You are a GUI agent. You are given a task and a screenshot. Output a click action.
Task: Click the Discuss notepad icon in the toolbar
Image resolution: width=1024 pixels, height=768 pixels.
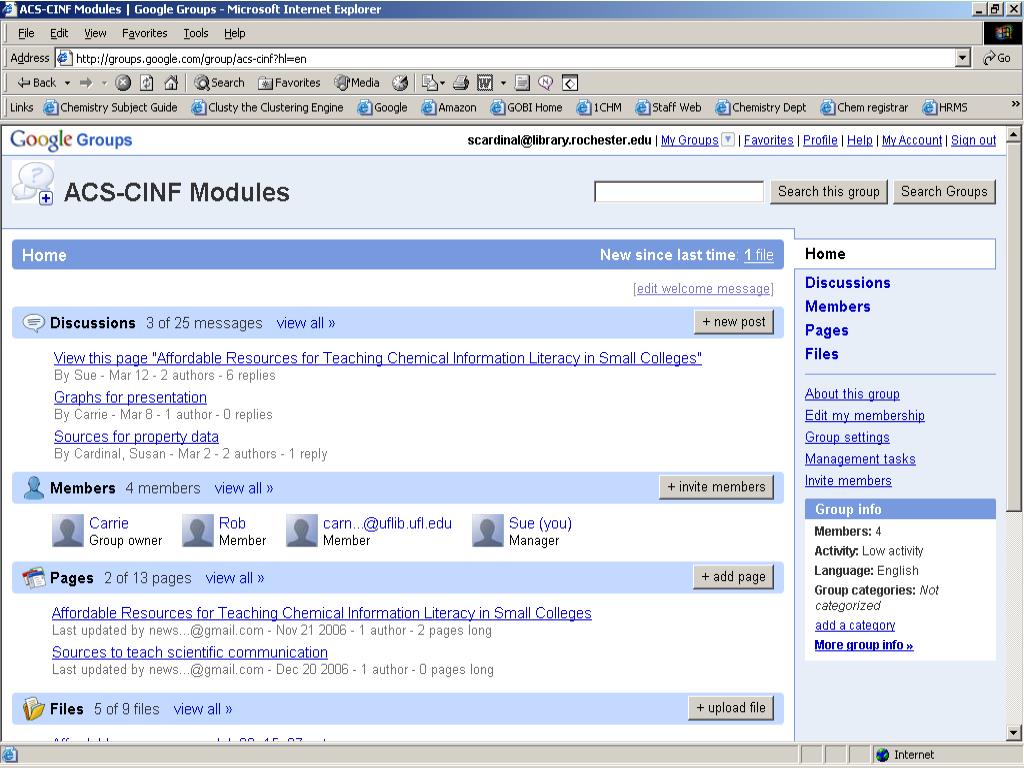click(x=522, y=83)
